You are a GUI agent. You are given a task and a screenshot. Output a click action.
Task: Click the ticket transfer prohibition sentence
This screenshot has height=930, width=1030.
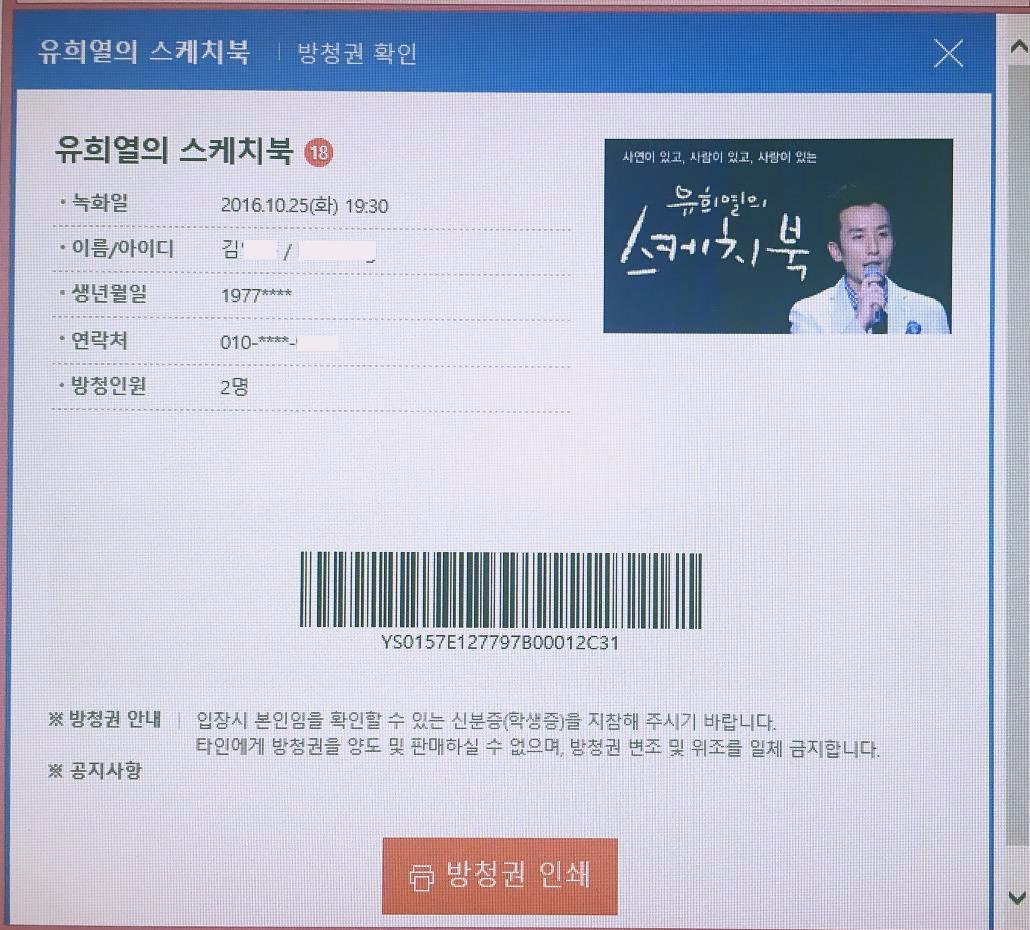[537, 747]
